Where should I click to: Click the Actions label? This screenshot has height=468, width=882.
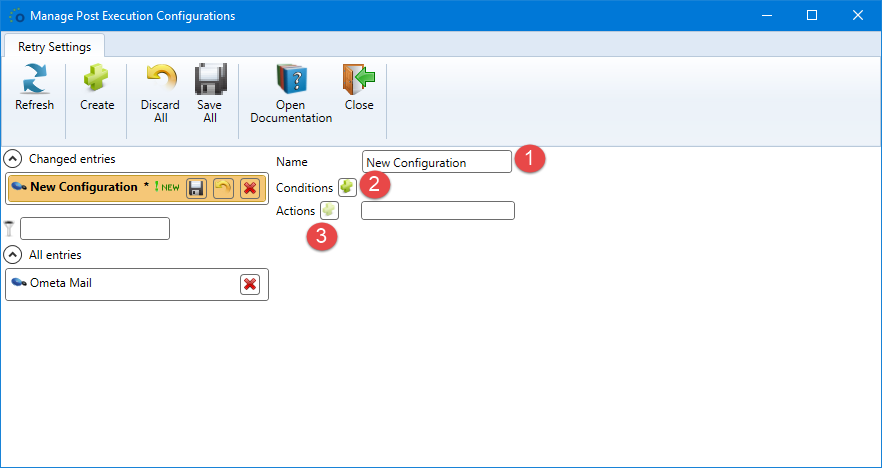click(295, 210)
